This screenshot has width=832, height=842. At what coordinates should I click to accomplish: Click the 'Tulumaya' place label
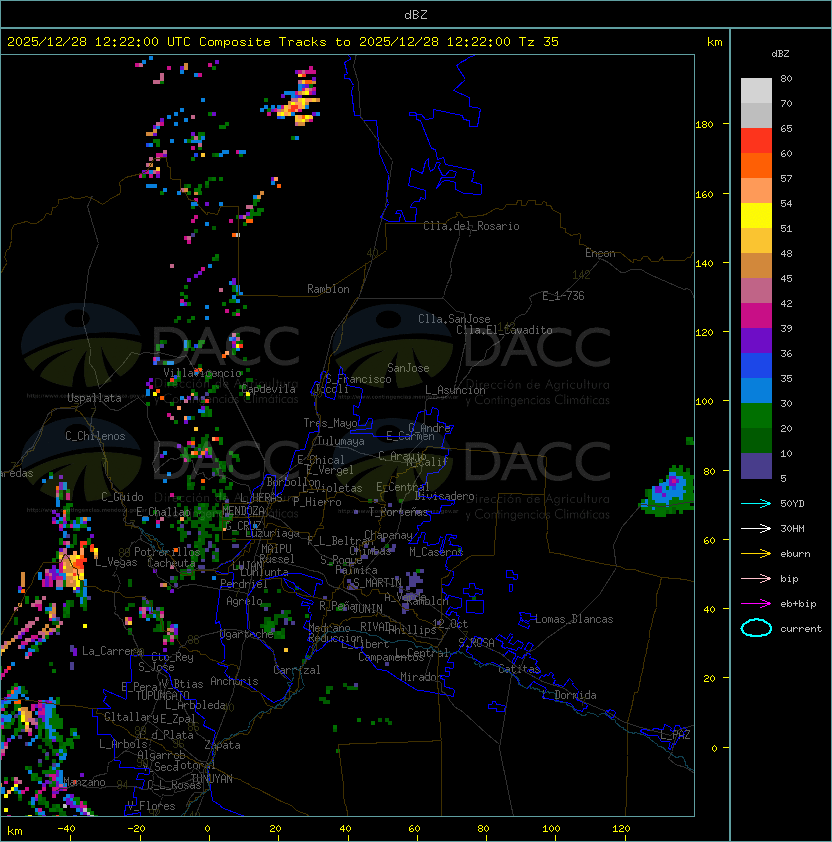click(341, 441)
